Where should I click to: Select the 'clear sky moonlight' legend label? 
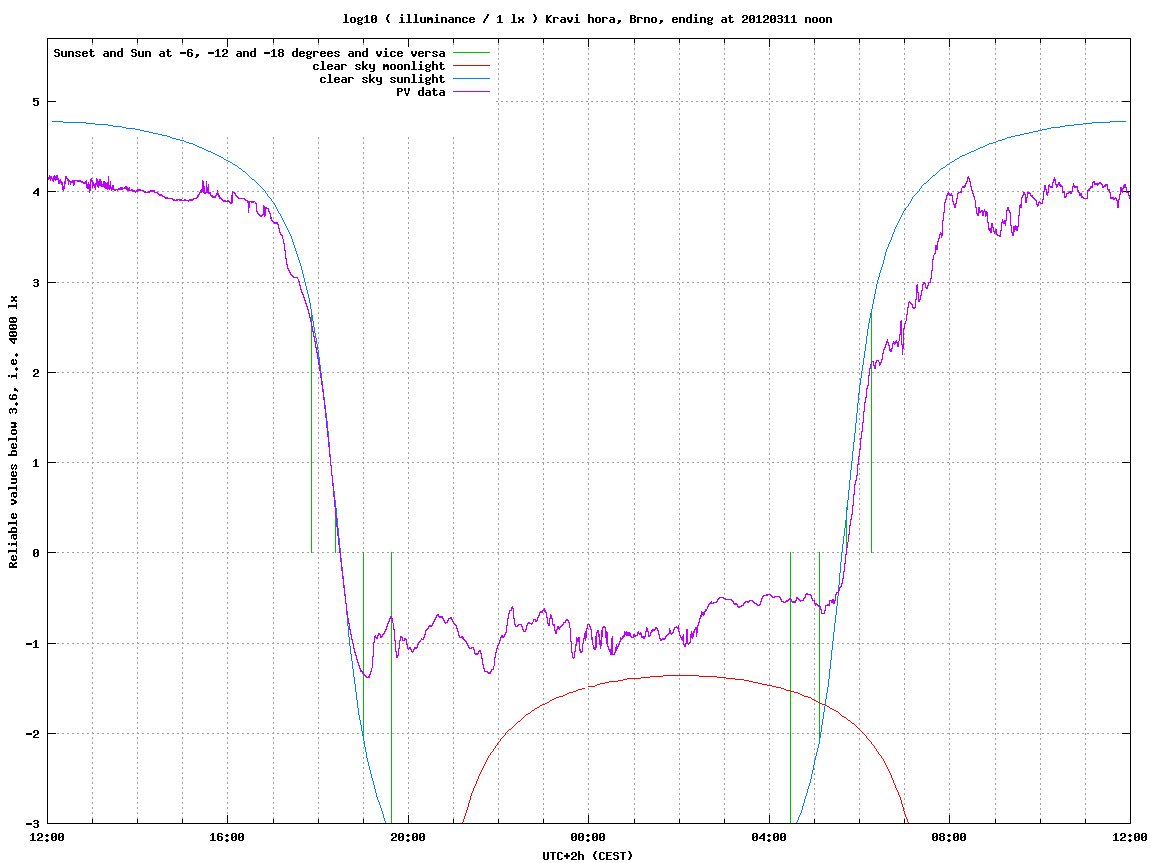(379, 66)
